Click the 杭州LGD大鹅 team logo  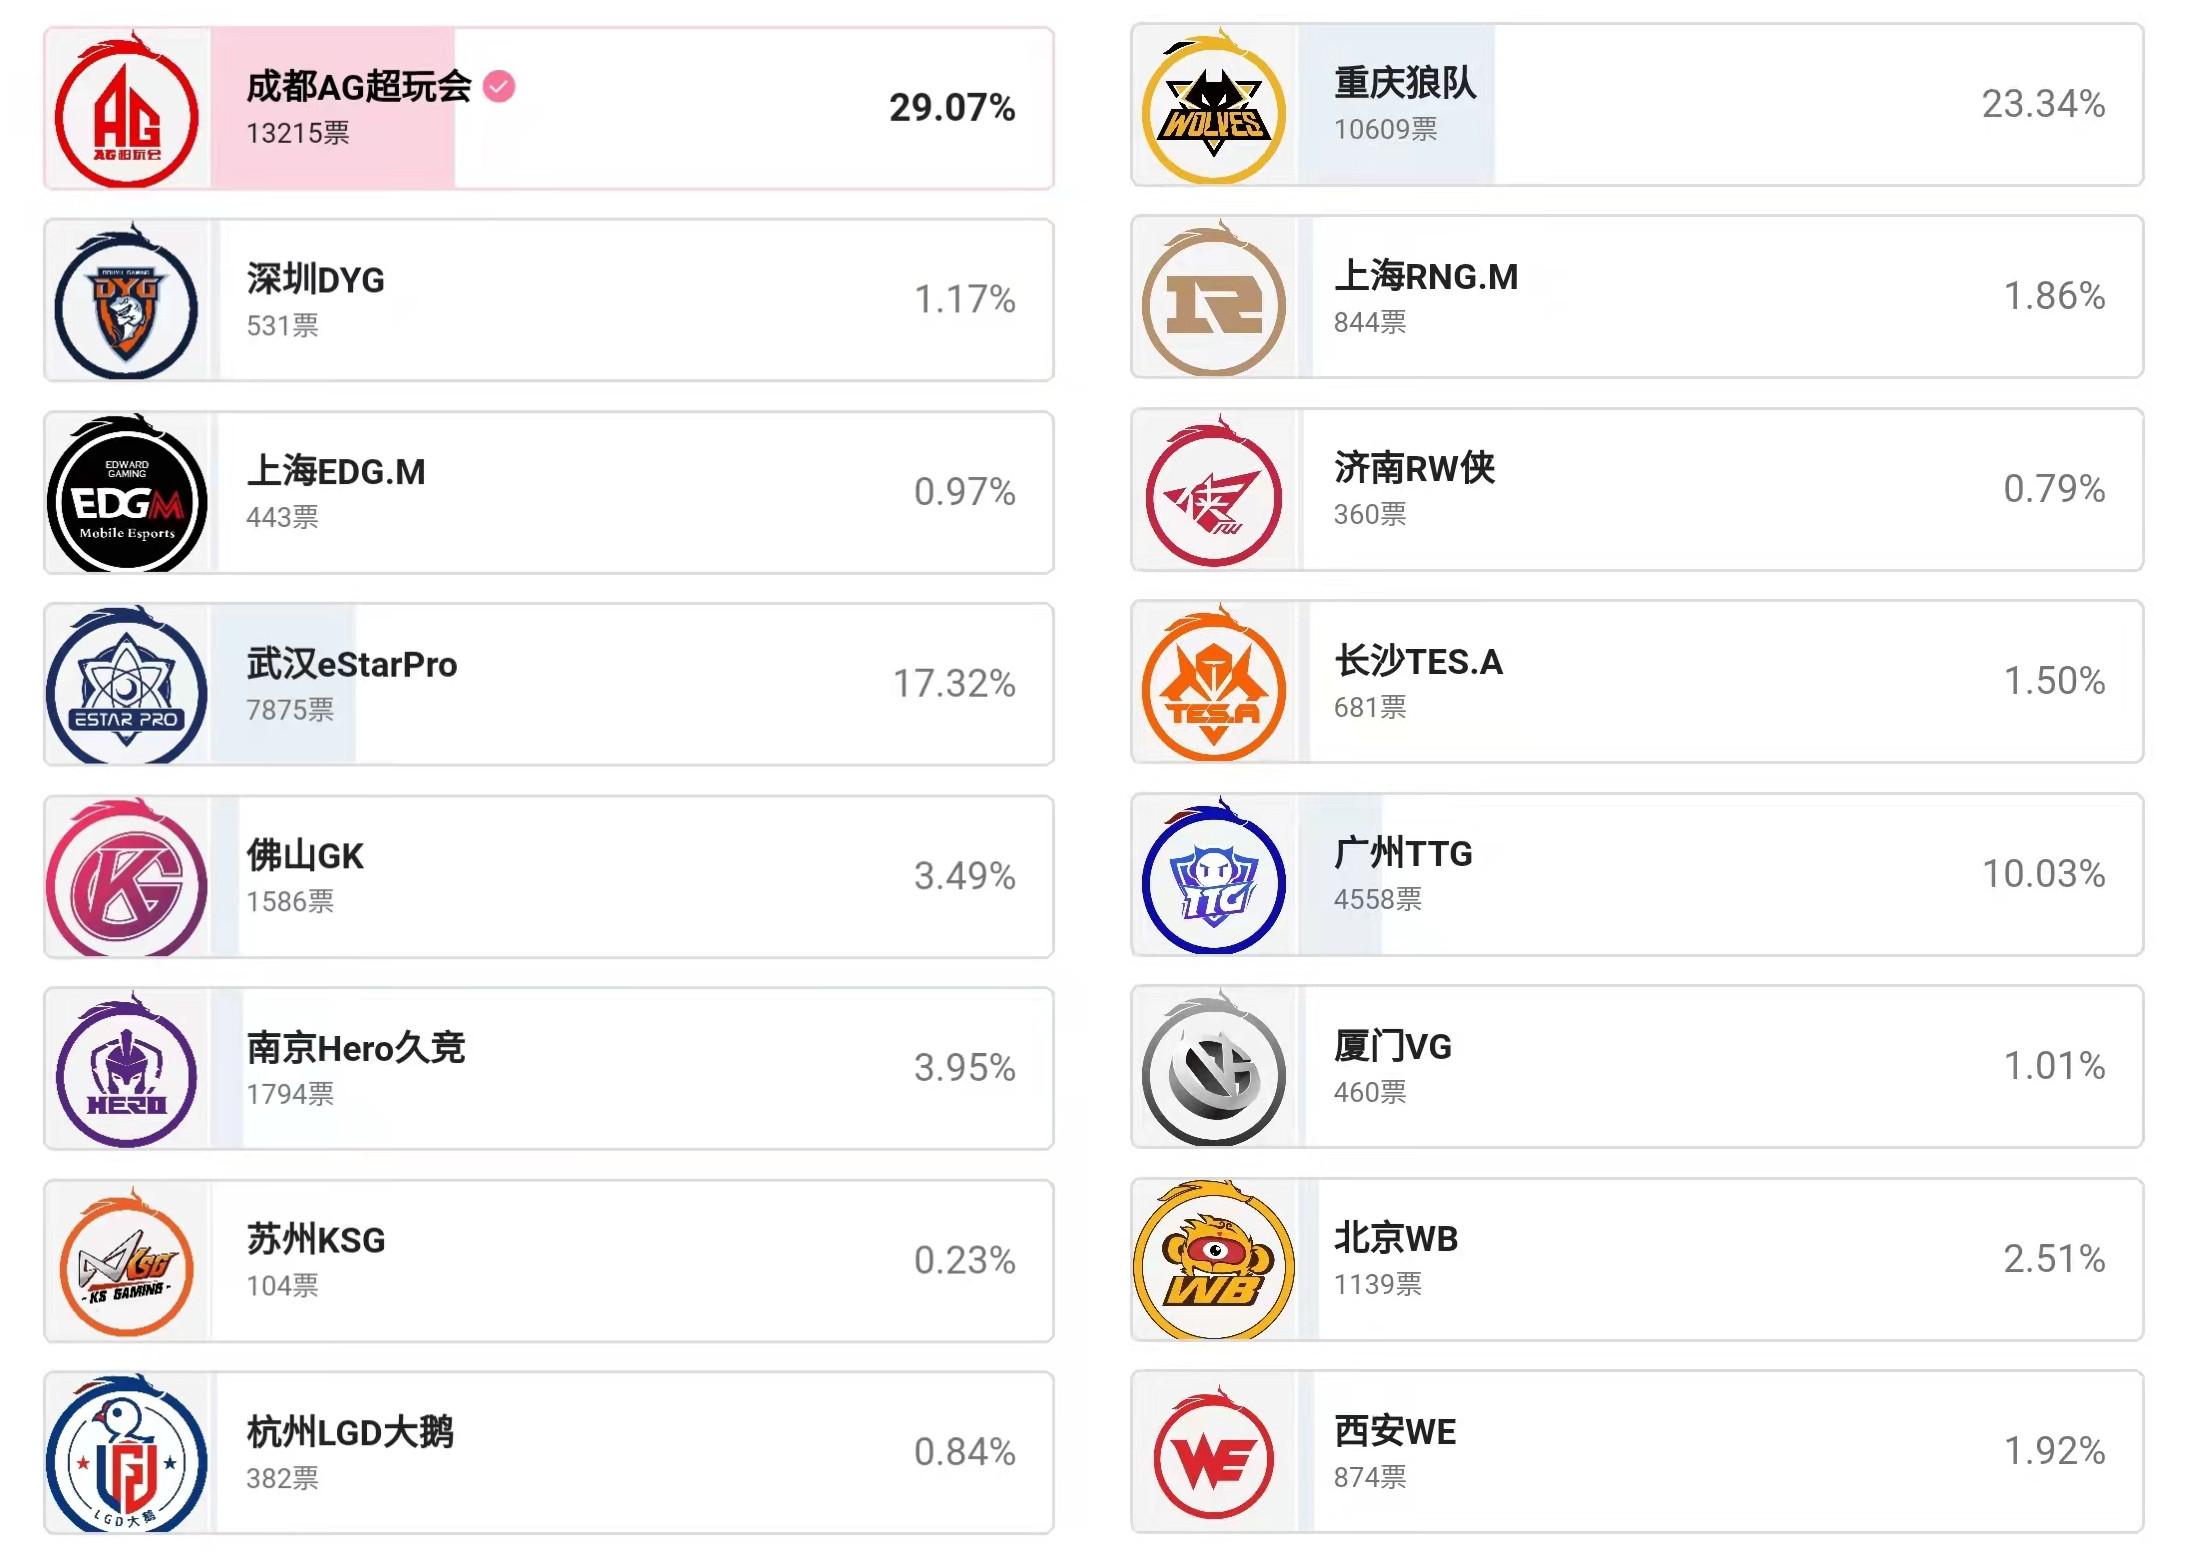click(127, 1455)
